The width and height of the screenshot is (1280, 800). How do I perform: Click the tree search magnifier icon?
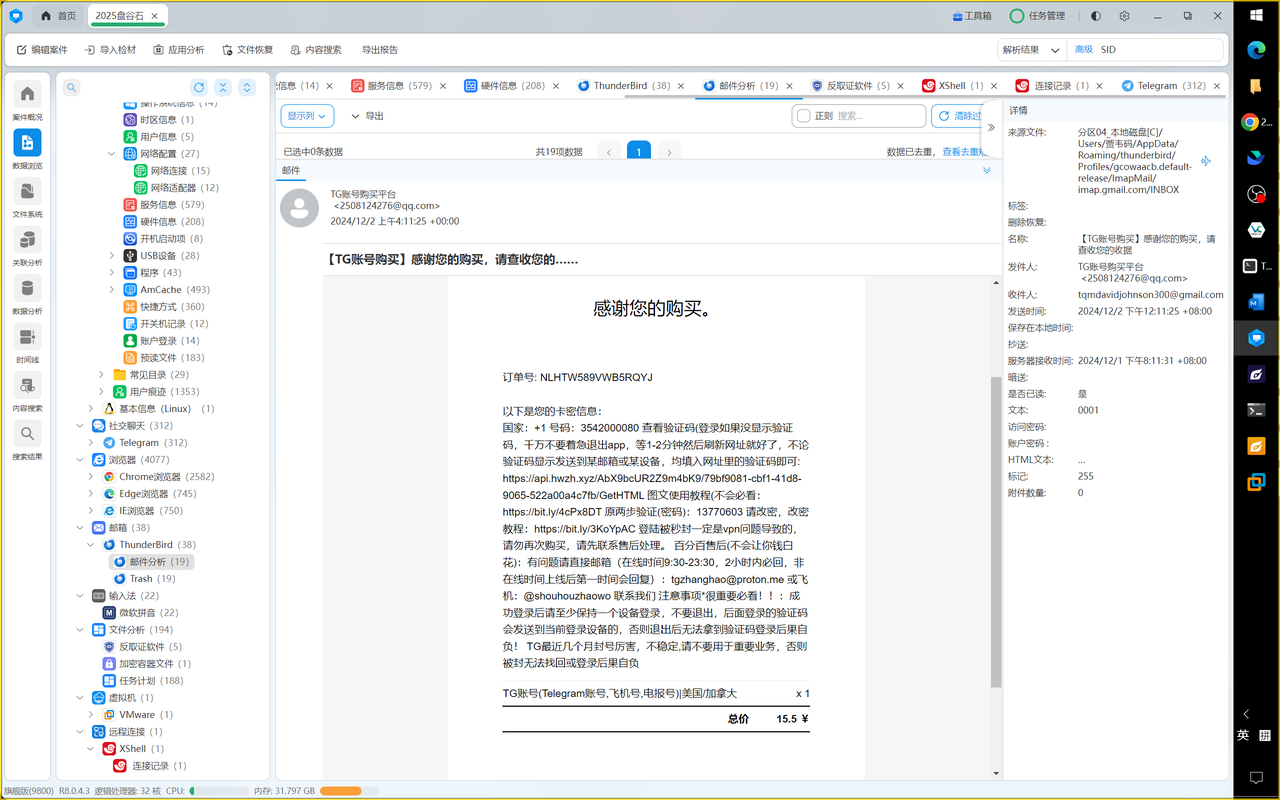[72, 88]
